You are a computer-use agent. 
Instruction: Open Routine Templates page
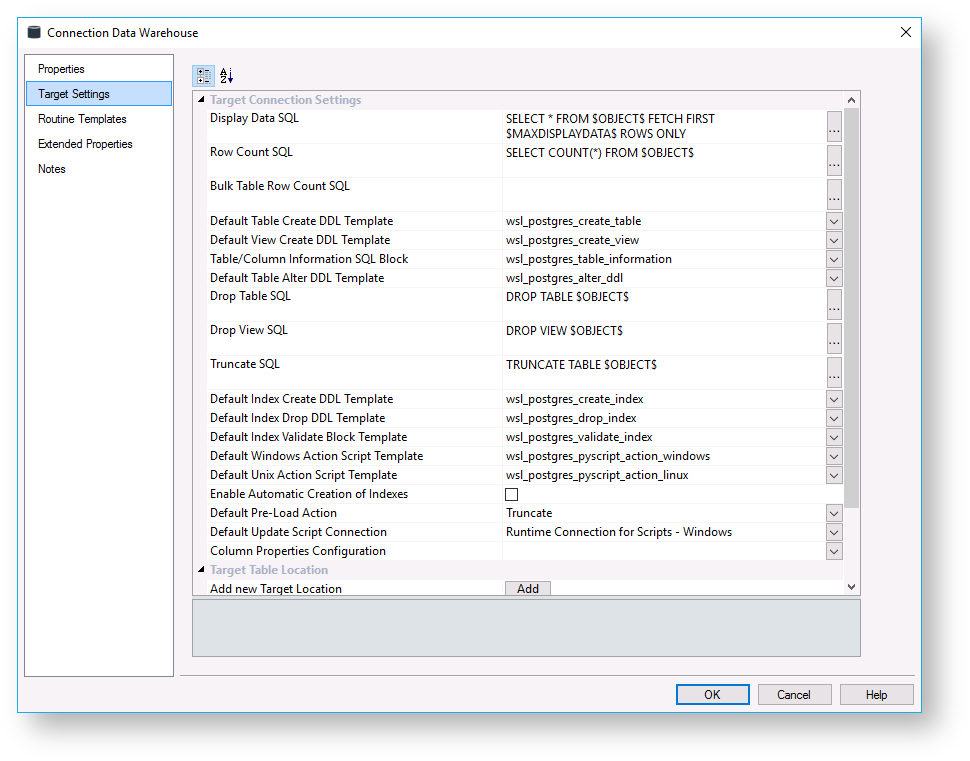coord(99,119)
